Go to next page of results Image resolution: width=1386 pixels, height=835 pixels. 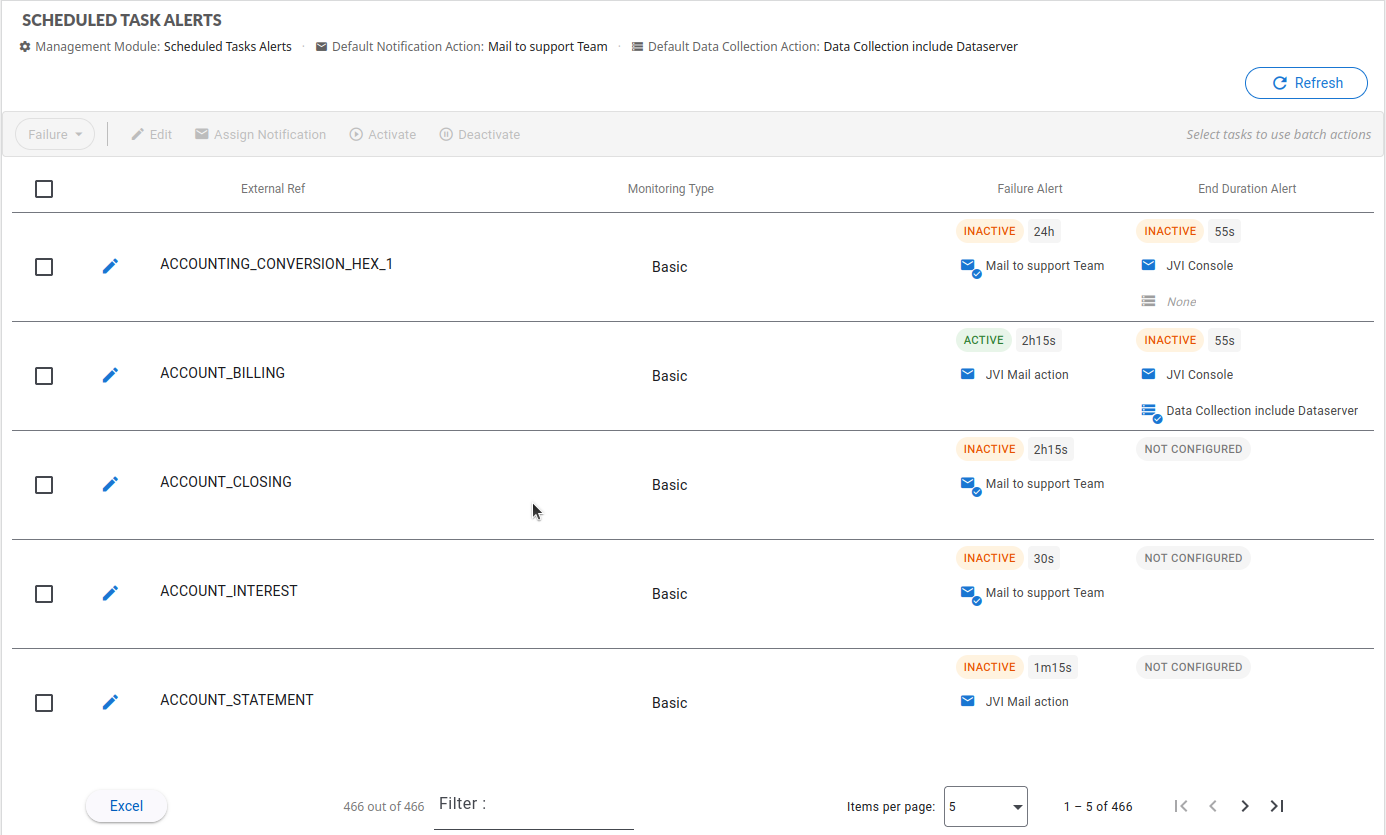point(1244,806)
